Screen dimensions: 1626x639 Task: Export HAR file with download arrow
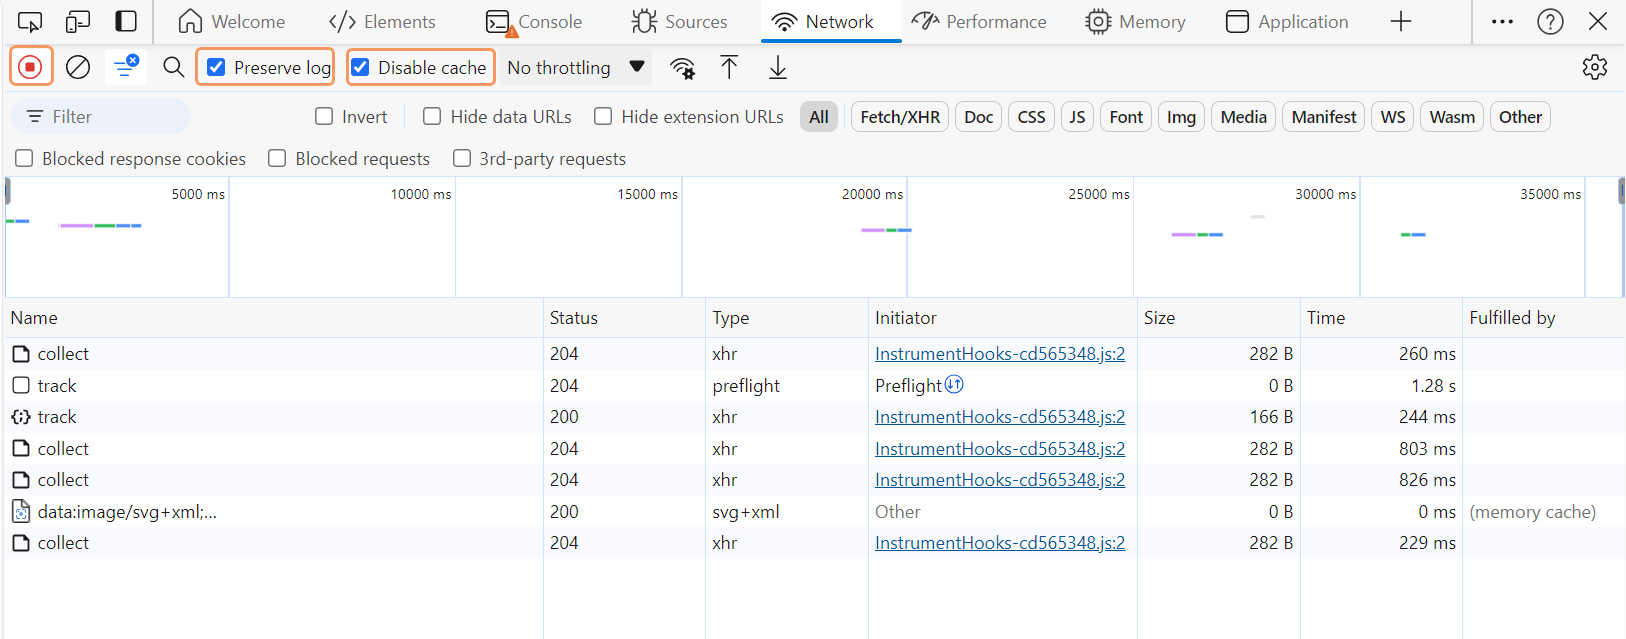777,67
